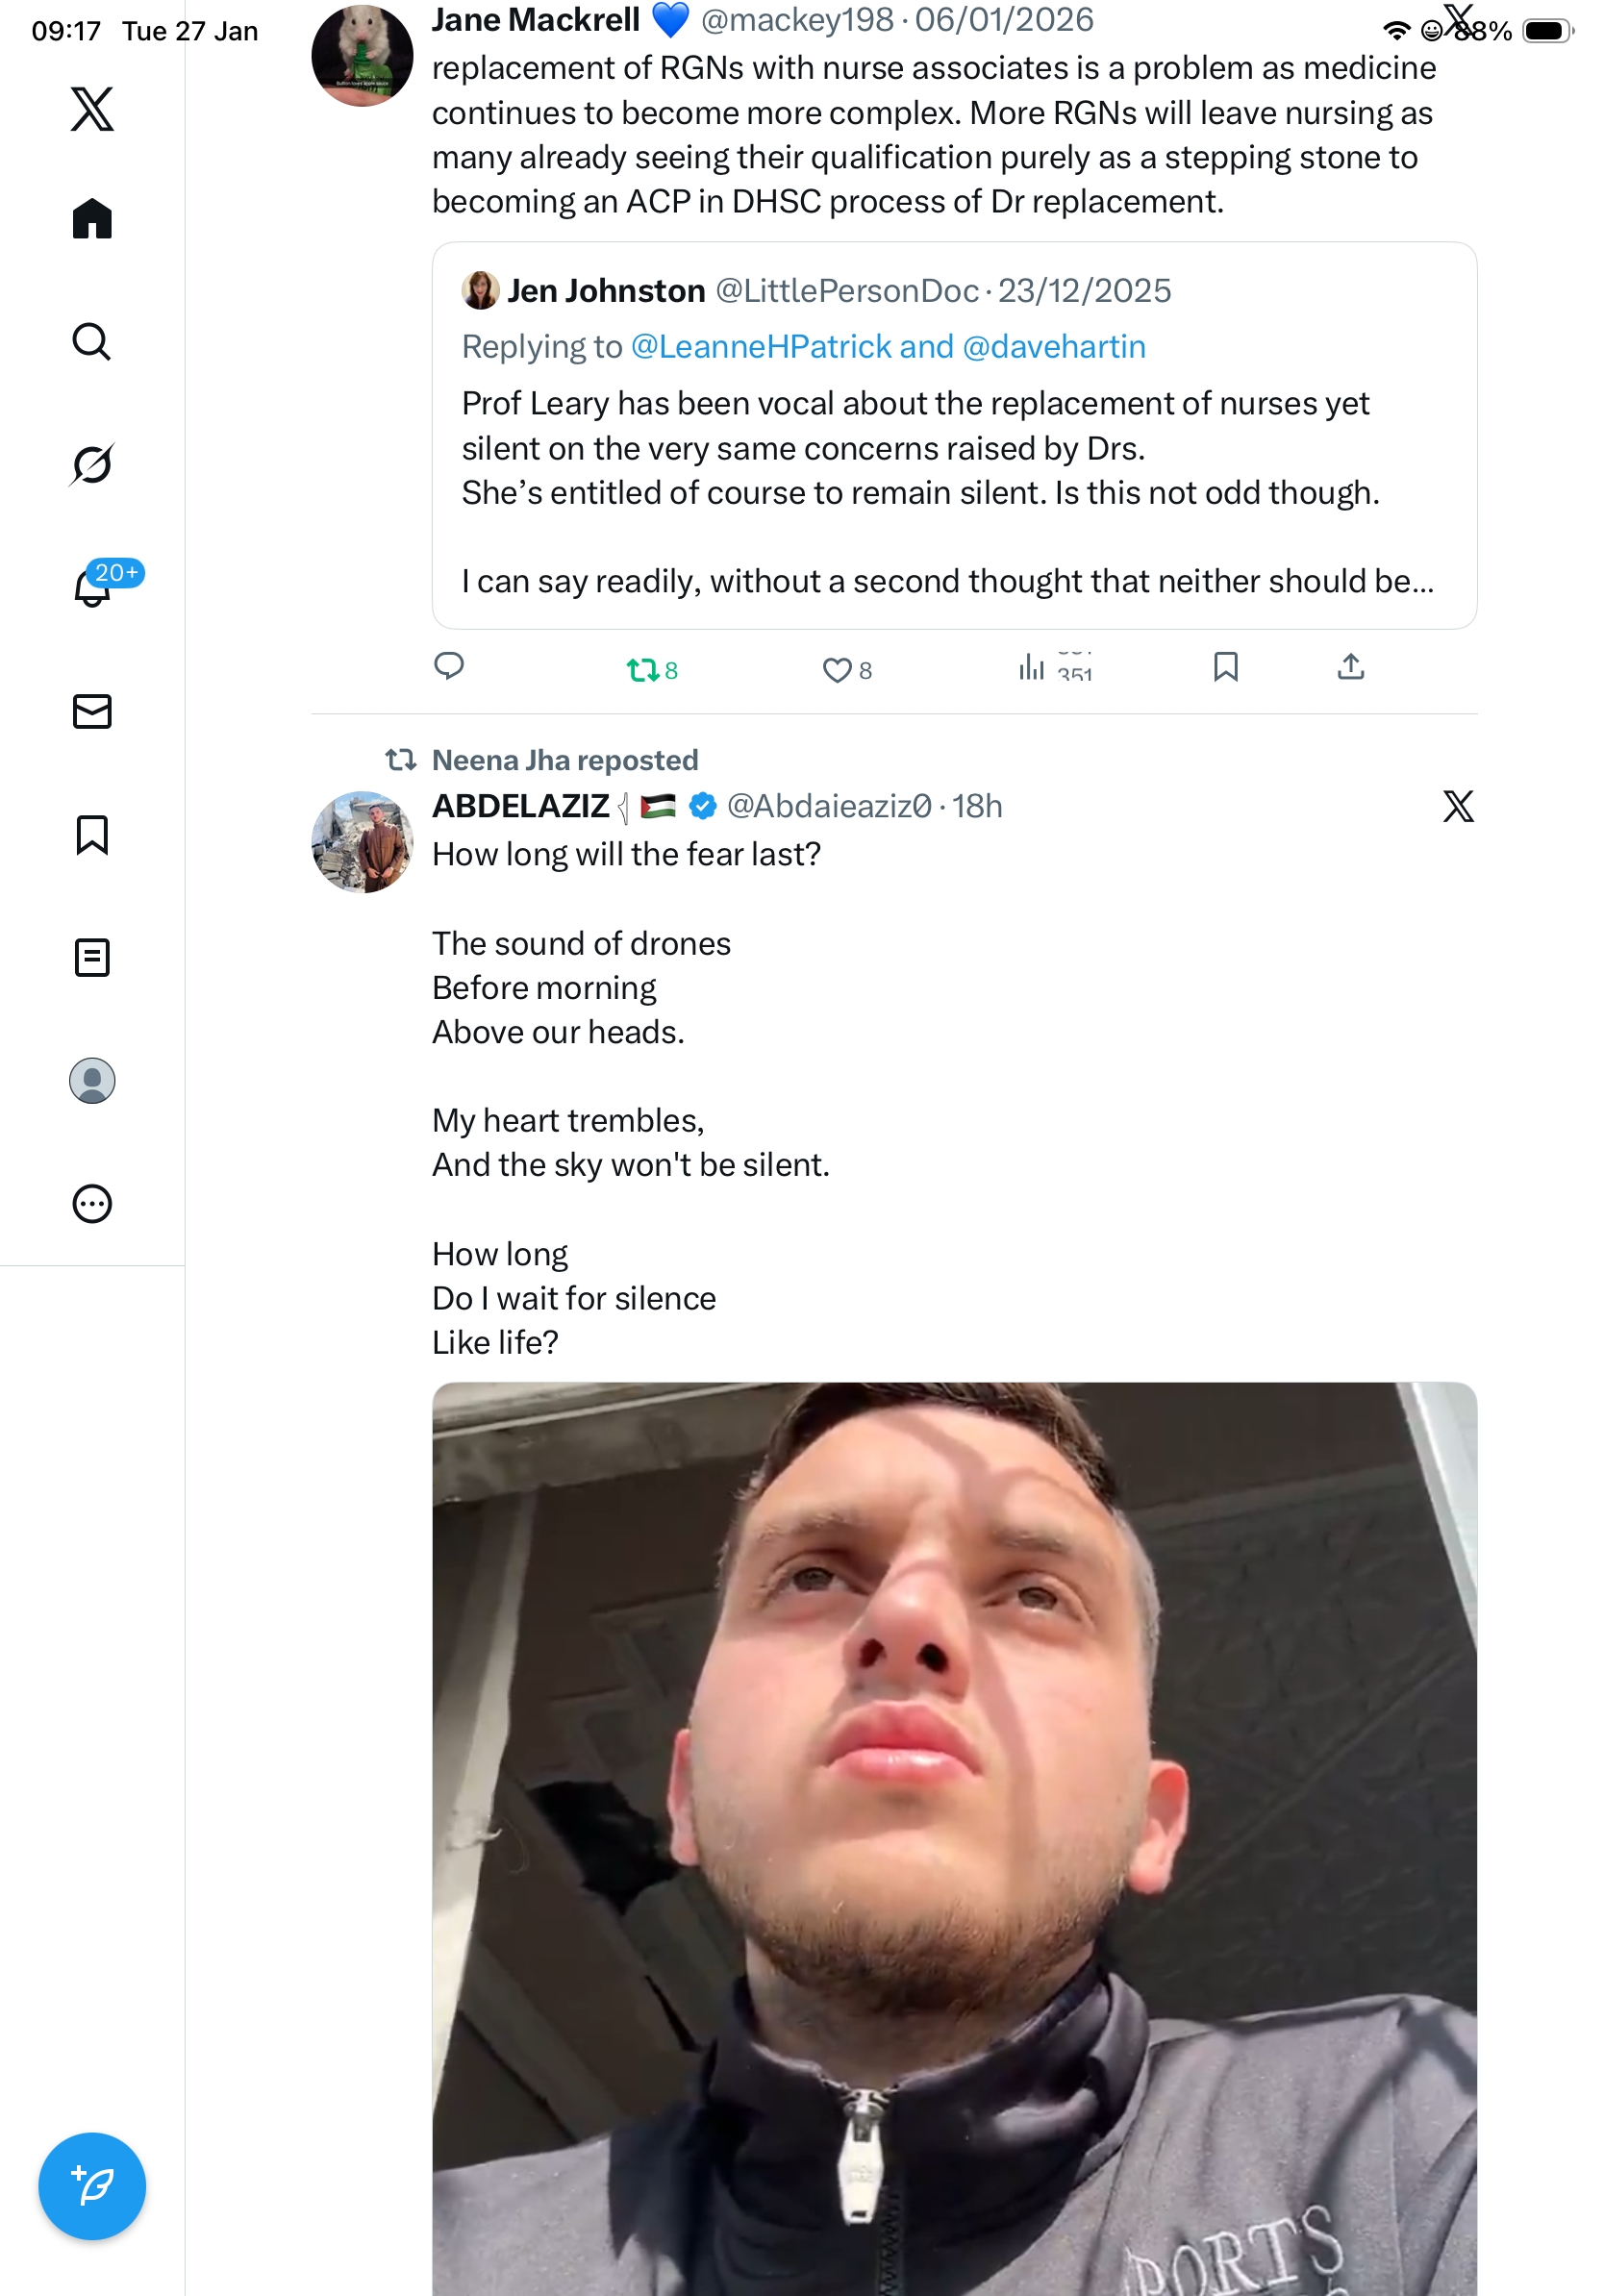Open Lists from the sidebar
Image resolution: width=1604 pixels, height=2296 pixels.
click(x=92, y=957)
